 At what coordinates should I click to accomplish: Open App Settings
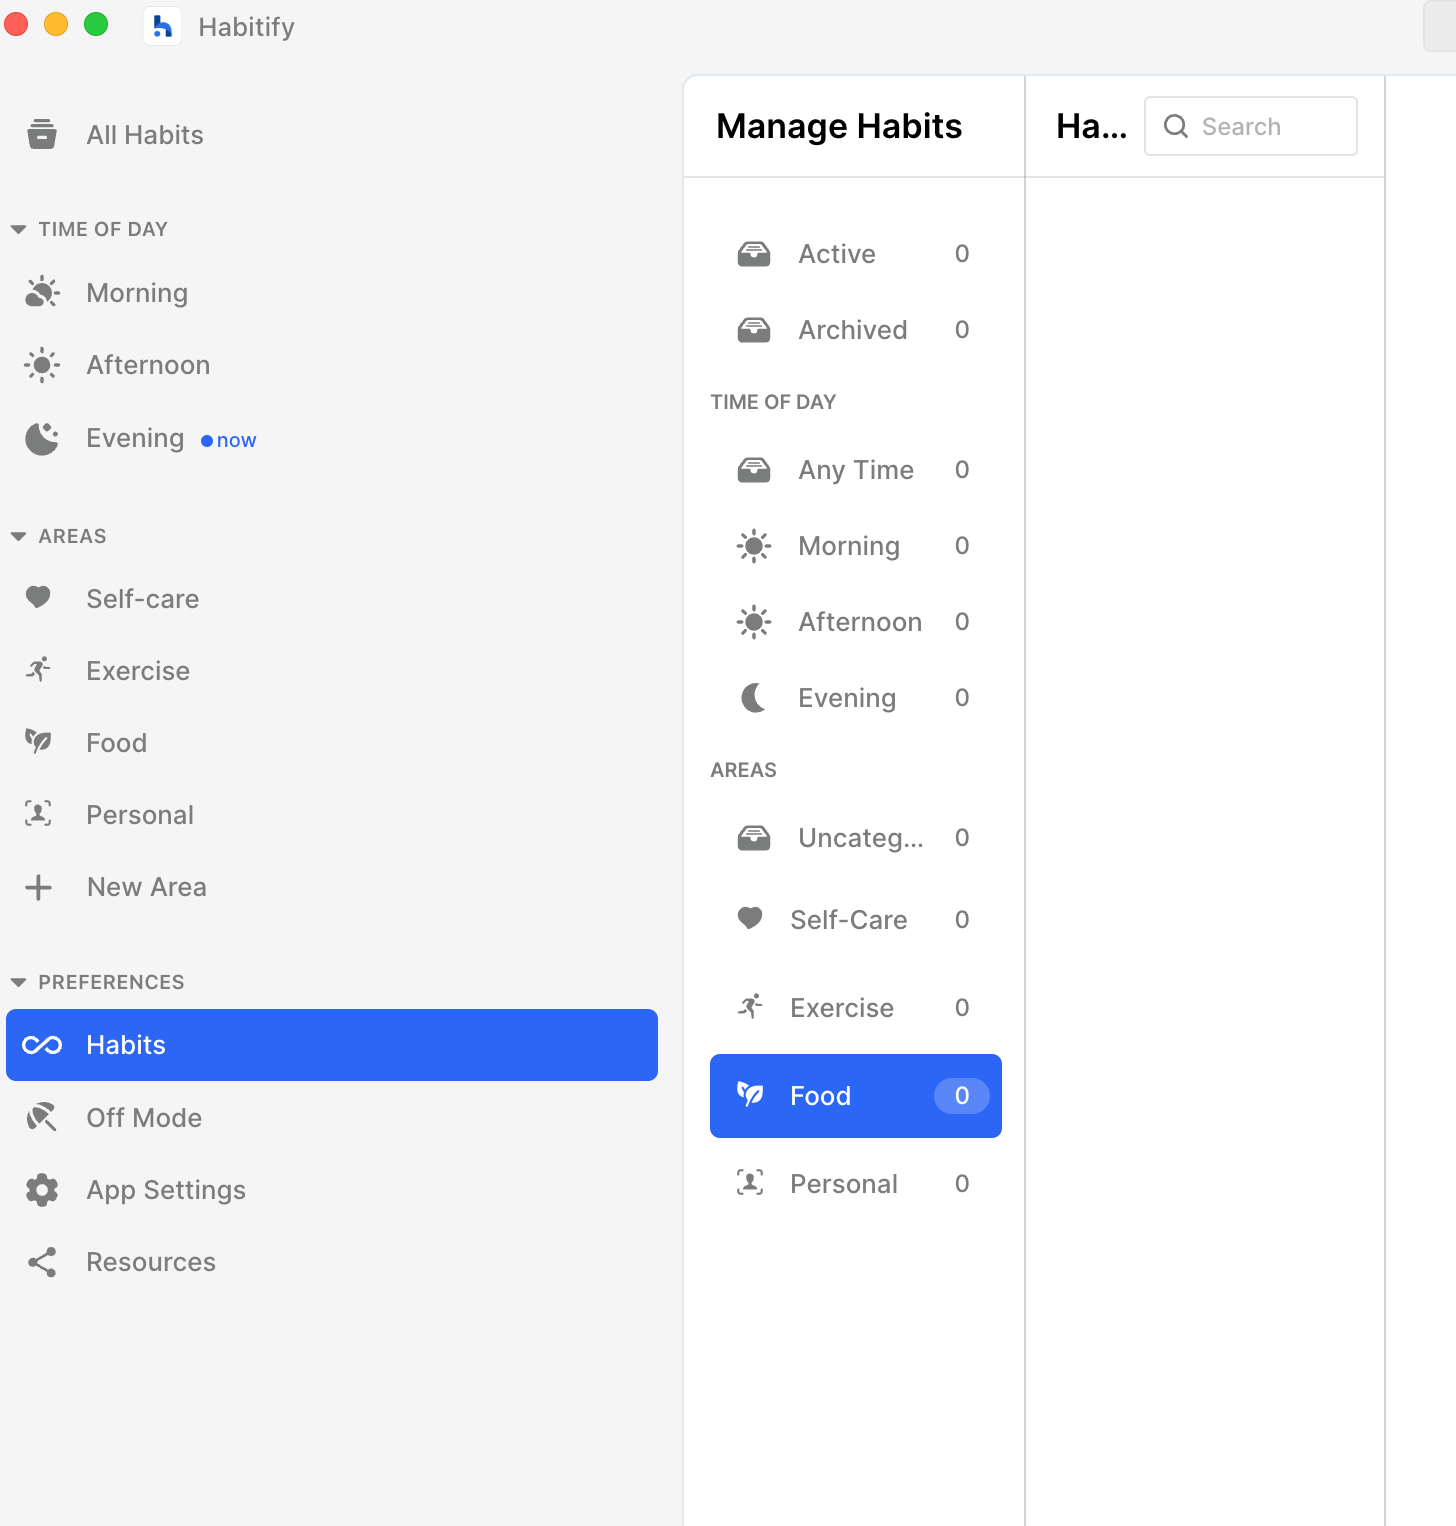click(332, 1190)
